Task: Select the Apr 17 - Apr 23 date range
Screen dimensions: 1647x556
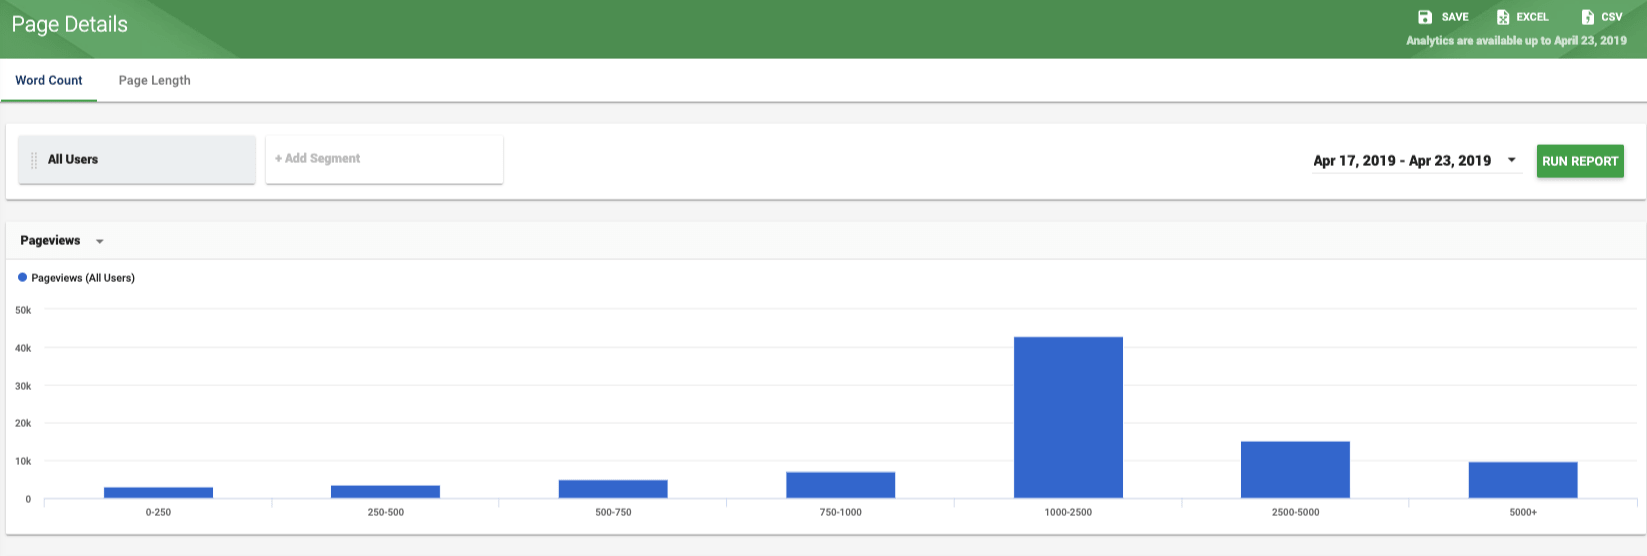Action: pyautogui.click(x=1402, y=160)
